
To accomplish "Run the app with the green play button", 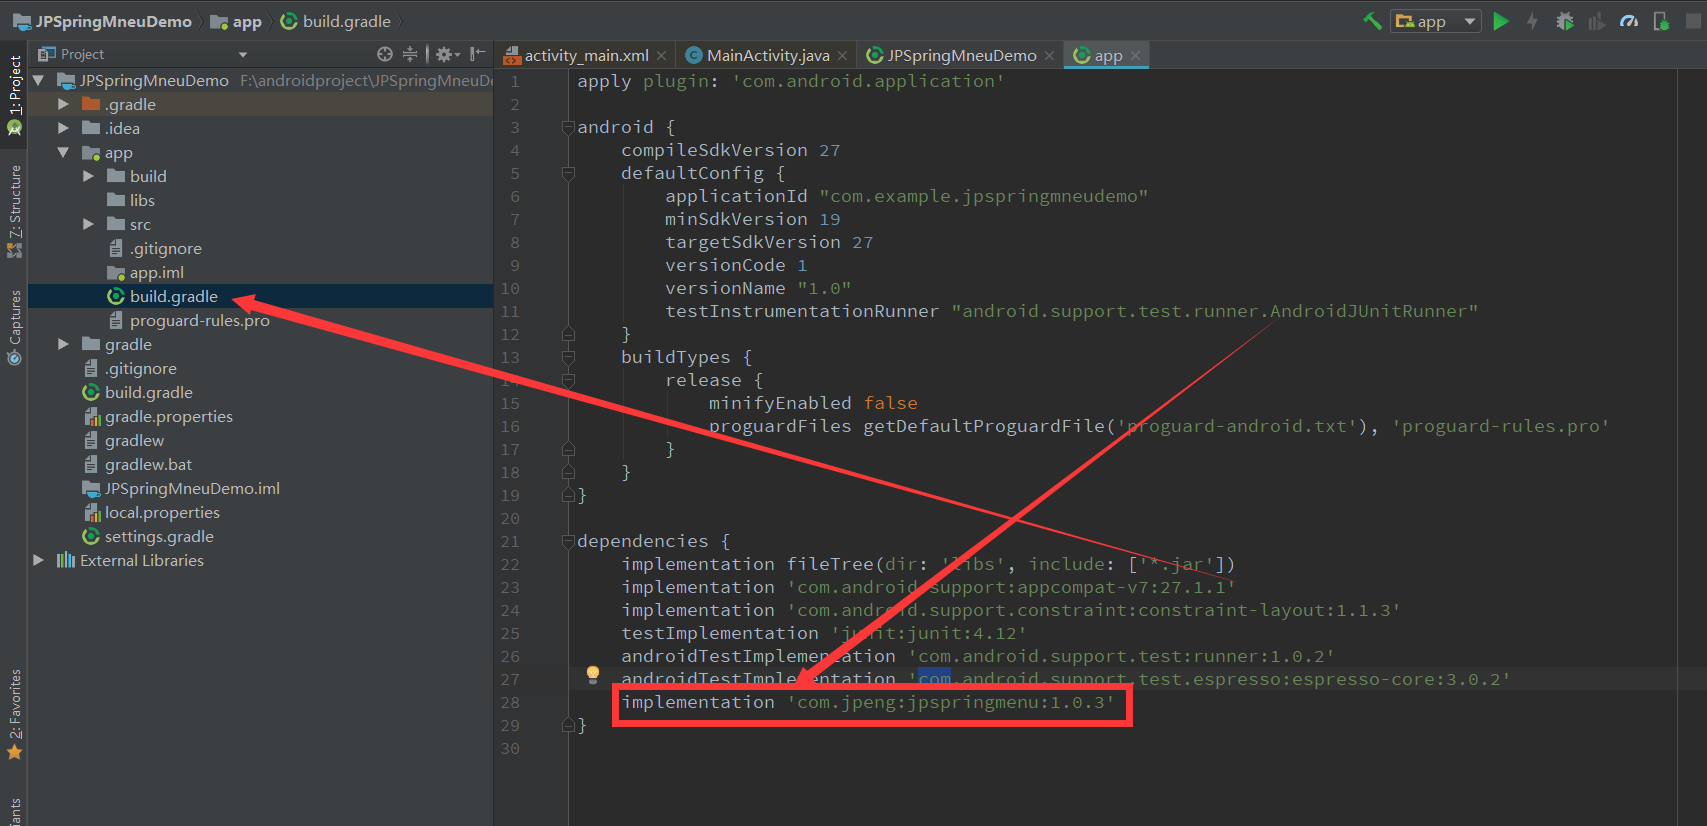I will click(1501, 21).
